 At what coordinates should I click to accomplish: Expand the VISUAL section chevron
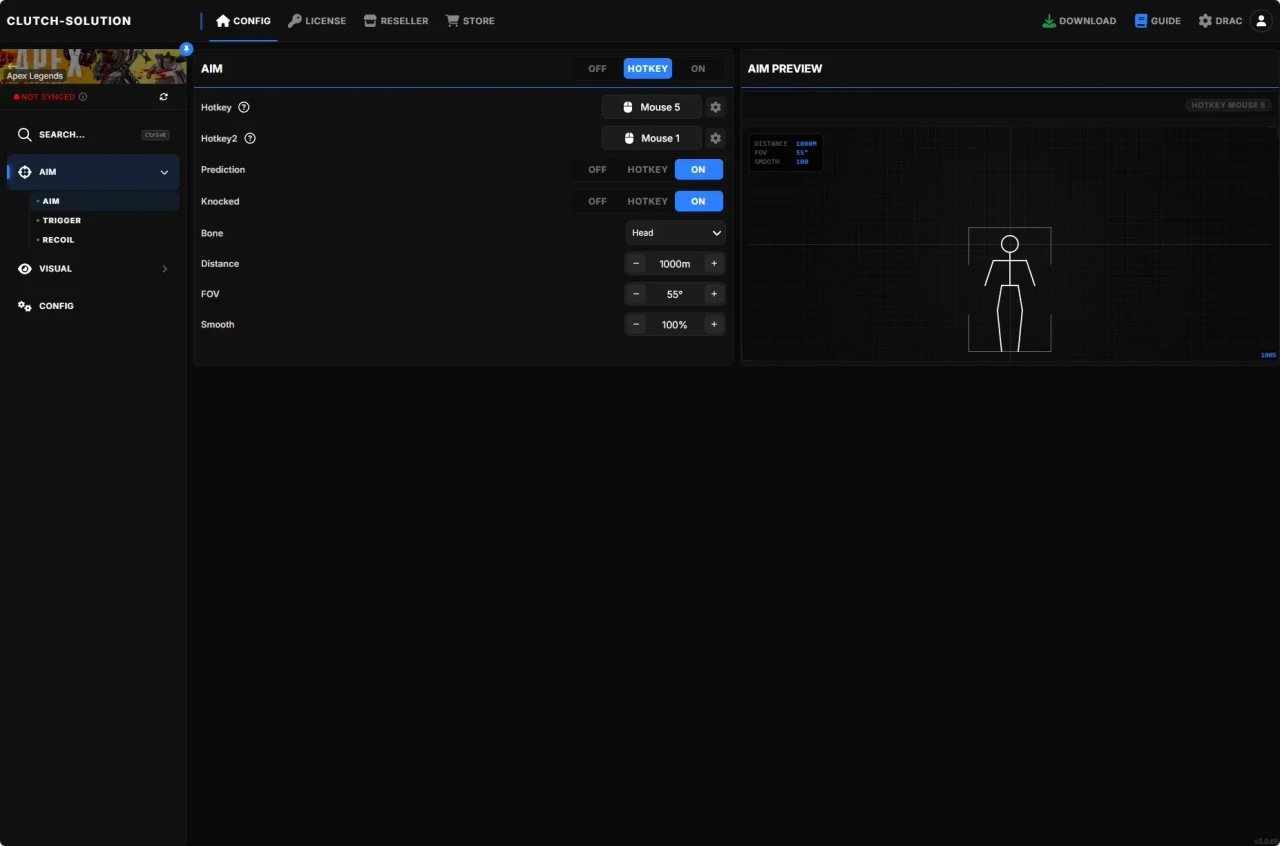pyautogui.click(x=164, y=268)
